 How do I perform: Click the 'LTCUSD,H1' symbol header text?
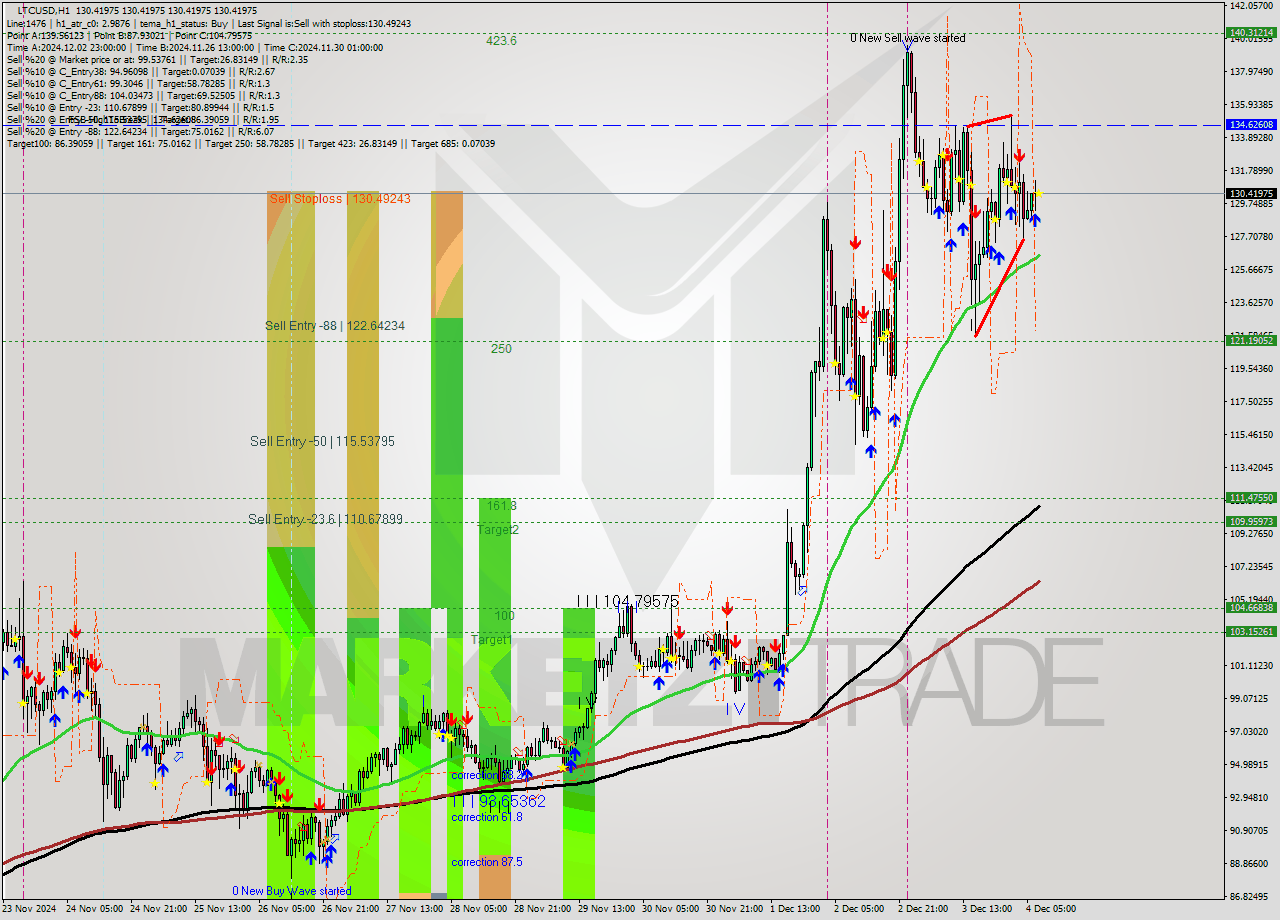click(x=42, y=10)
